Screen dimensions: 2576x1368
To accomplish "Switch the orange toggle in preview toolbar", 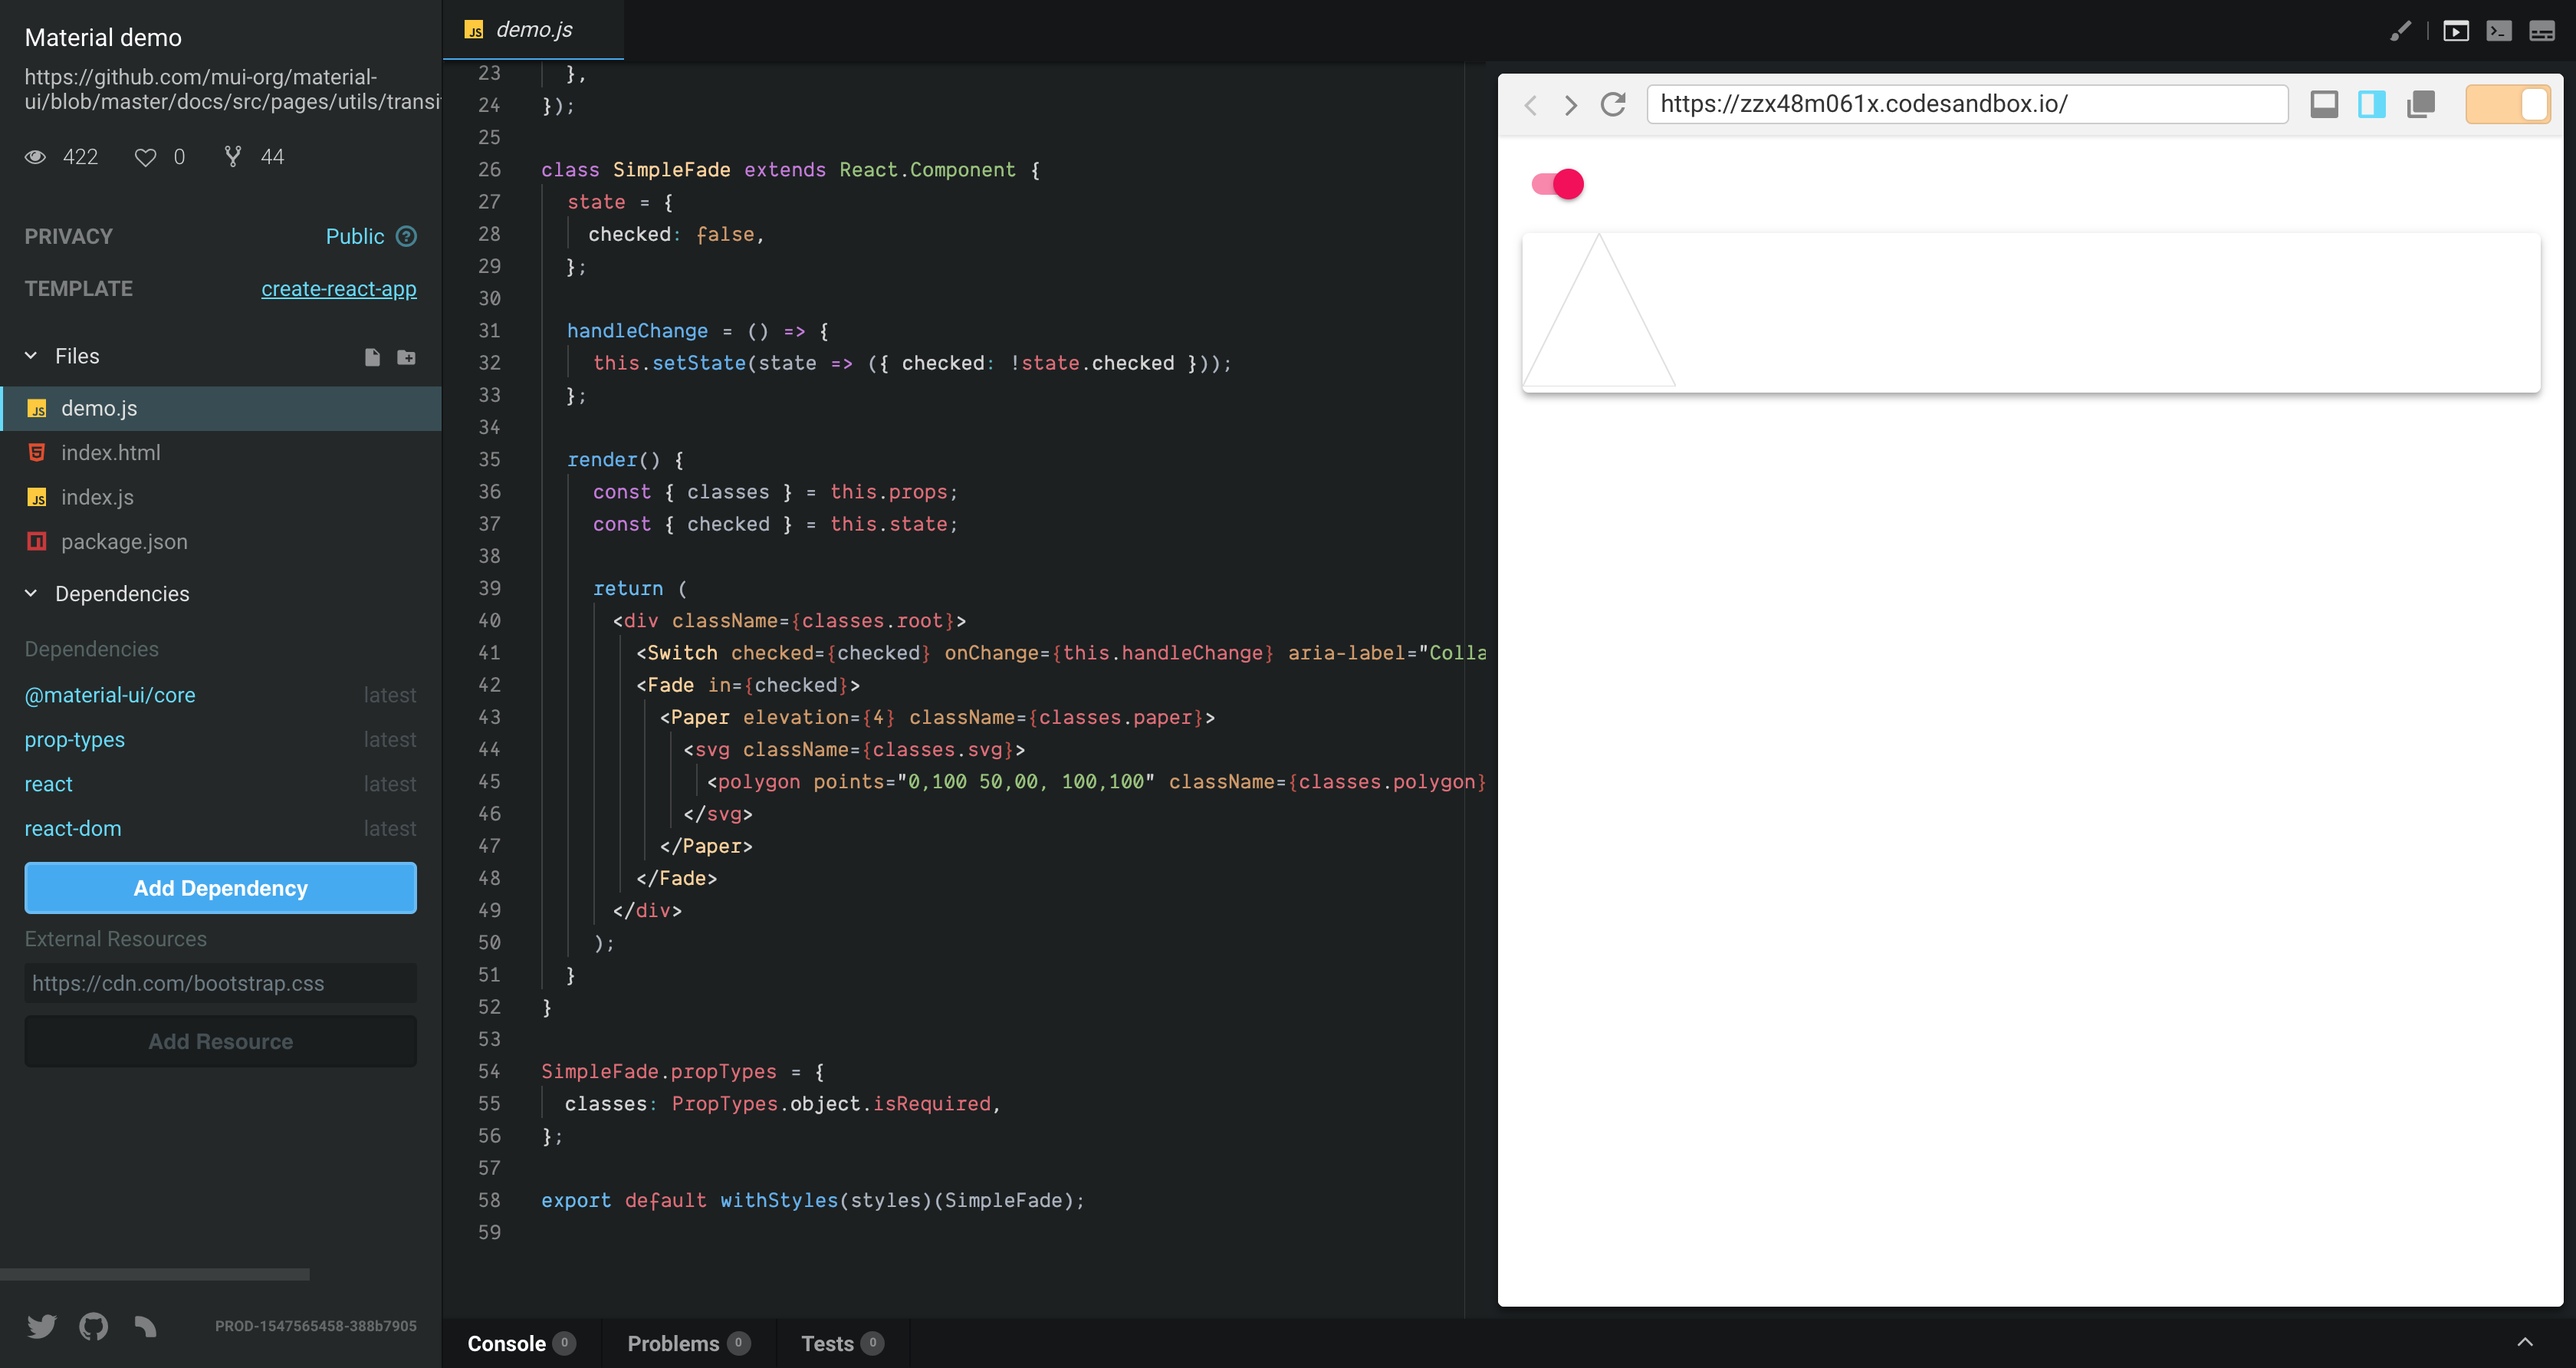I will tap(2508, 104).
